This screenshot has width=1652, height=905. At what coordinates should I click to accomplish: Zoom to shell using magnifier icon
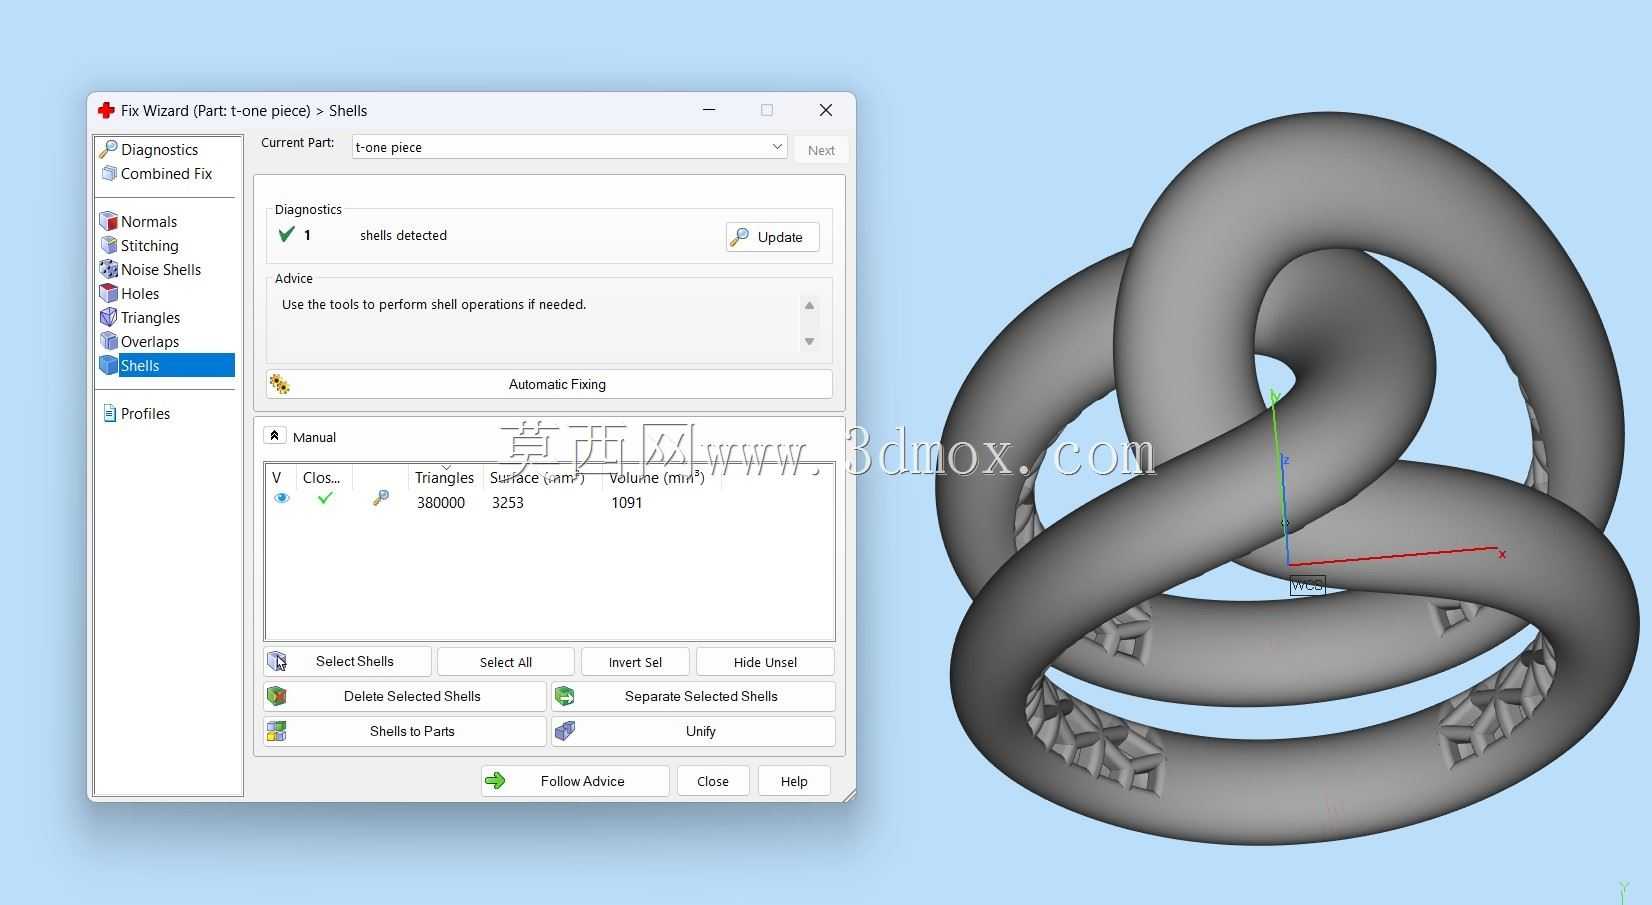click(380, 498)
